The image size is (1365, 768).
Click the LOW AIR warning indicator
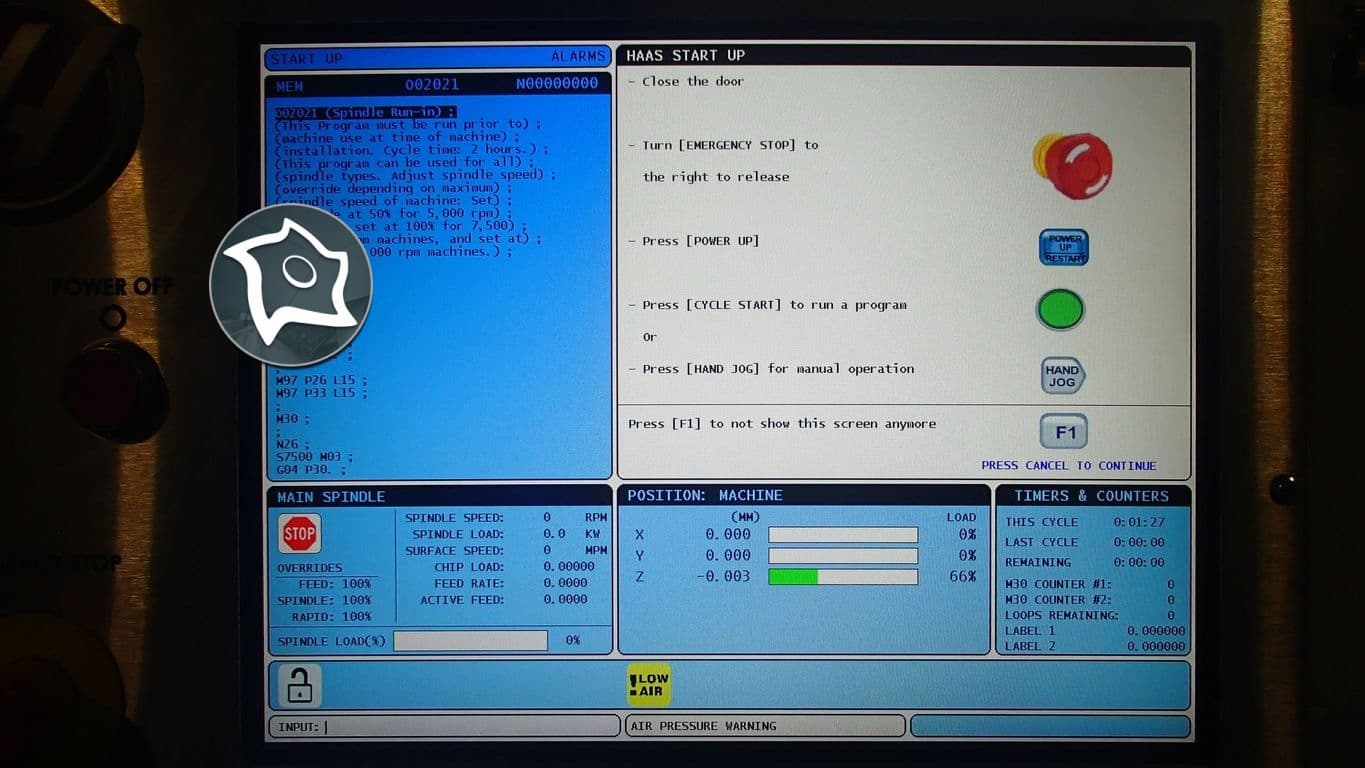pyautogui.click(x=648, y=684)
